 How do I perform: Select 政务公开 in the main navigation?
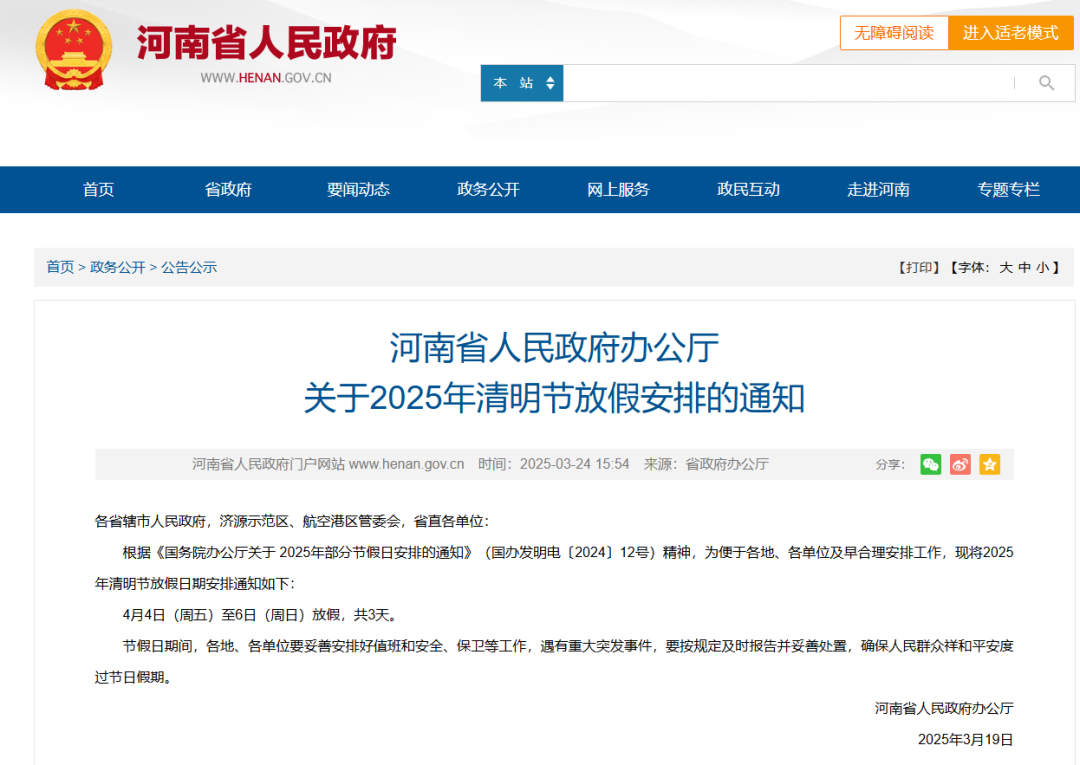[x=488, y=189]
